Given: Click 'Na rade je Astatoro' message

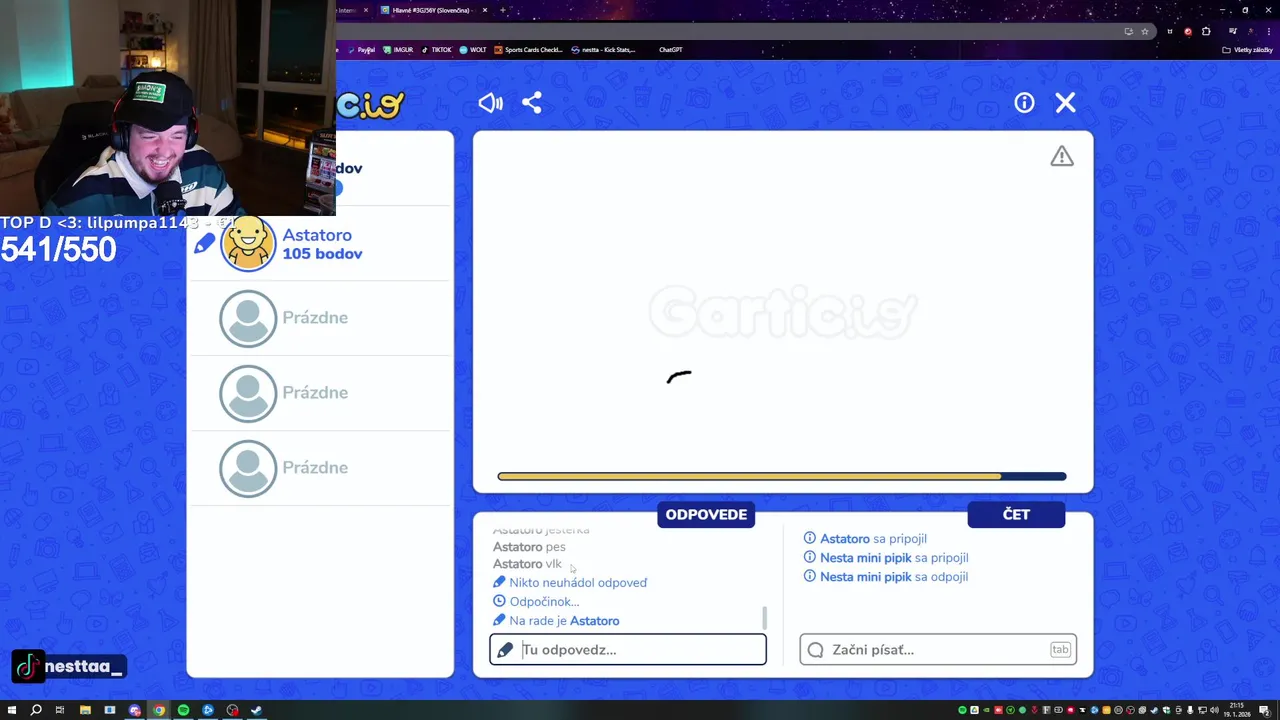Looking at the screenshot, I should coord(556,621).
